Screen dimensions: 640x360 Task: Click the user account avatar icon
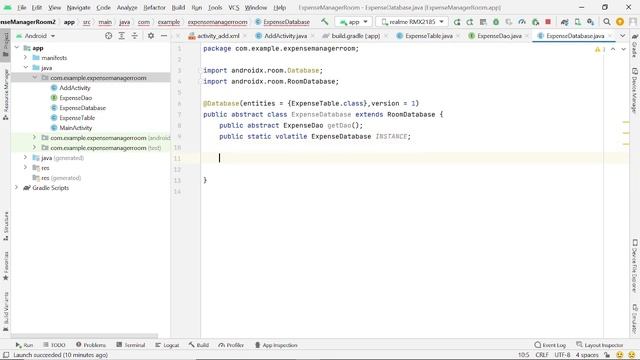tap(633, 22)
